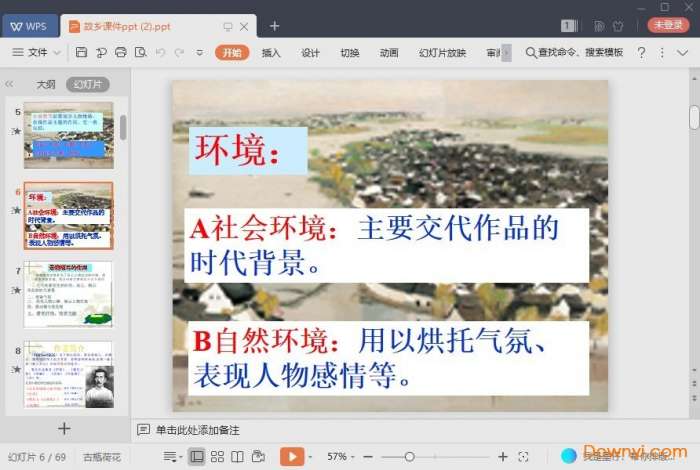Click the zoom slider handle

click(x=409, y=457)
